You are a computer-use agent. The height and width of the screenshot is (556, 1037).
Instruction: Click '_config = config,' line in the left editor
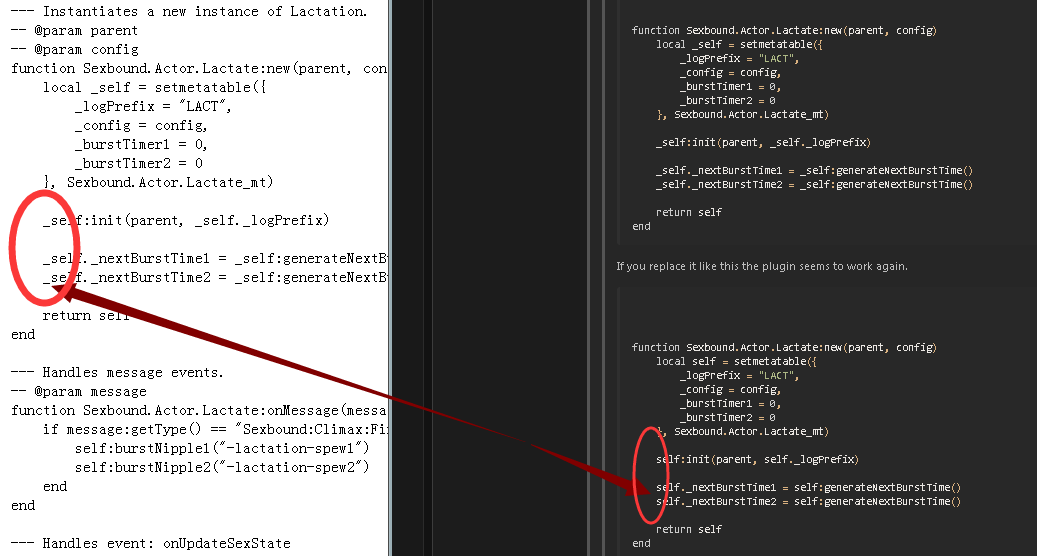coord(141,126)
